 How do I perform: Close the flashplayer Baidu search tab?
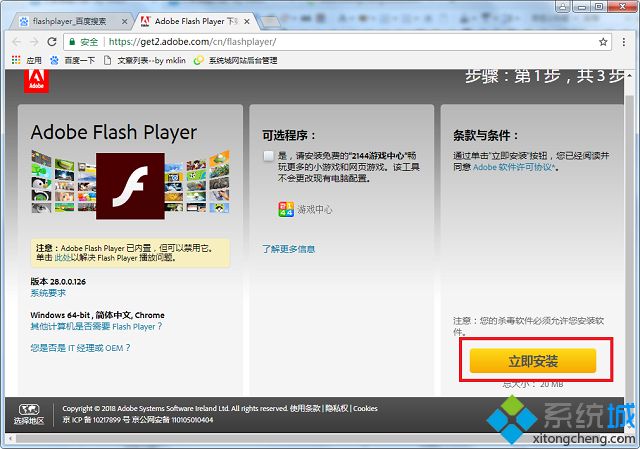tap(123, 20)
